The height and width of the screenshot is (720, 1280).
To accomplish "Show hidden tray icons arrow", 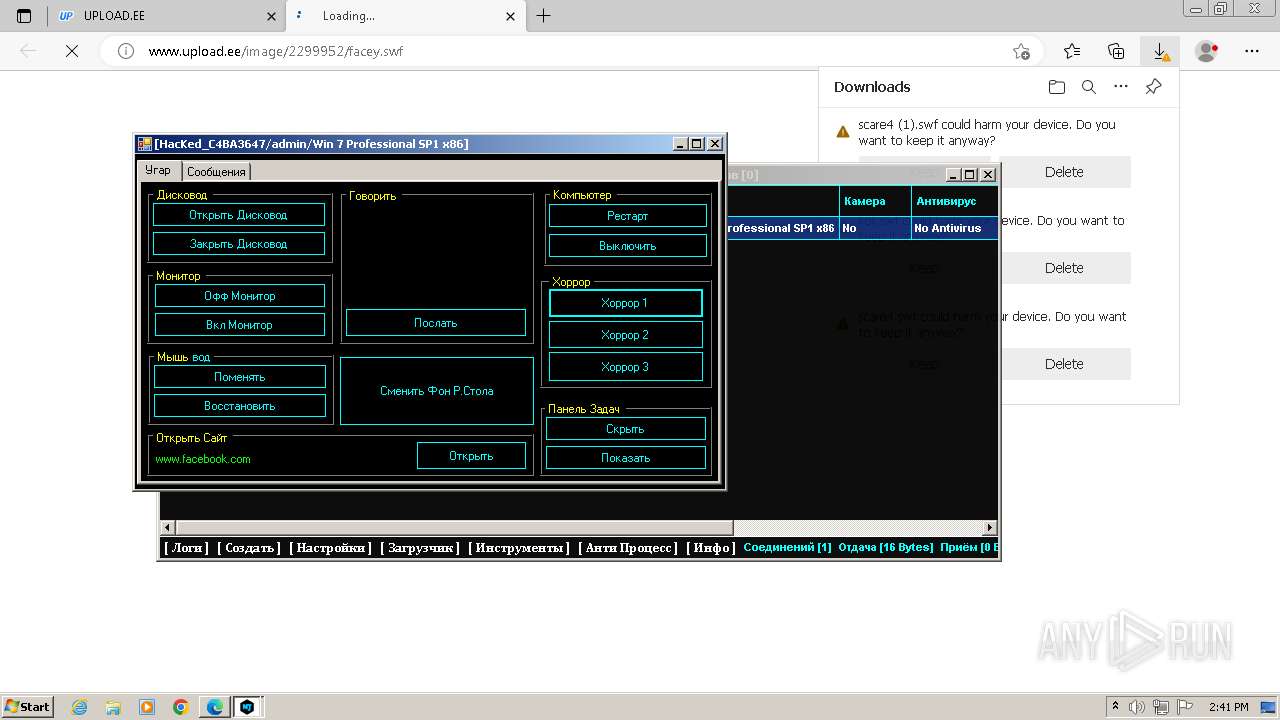I will click(x=1115, y=706).
